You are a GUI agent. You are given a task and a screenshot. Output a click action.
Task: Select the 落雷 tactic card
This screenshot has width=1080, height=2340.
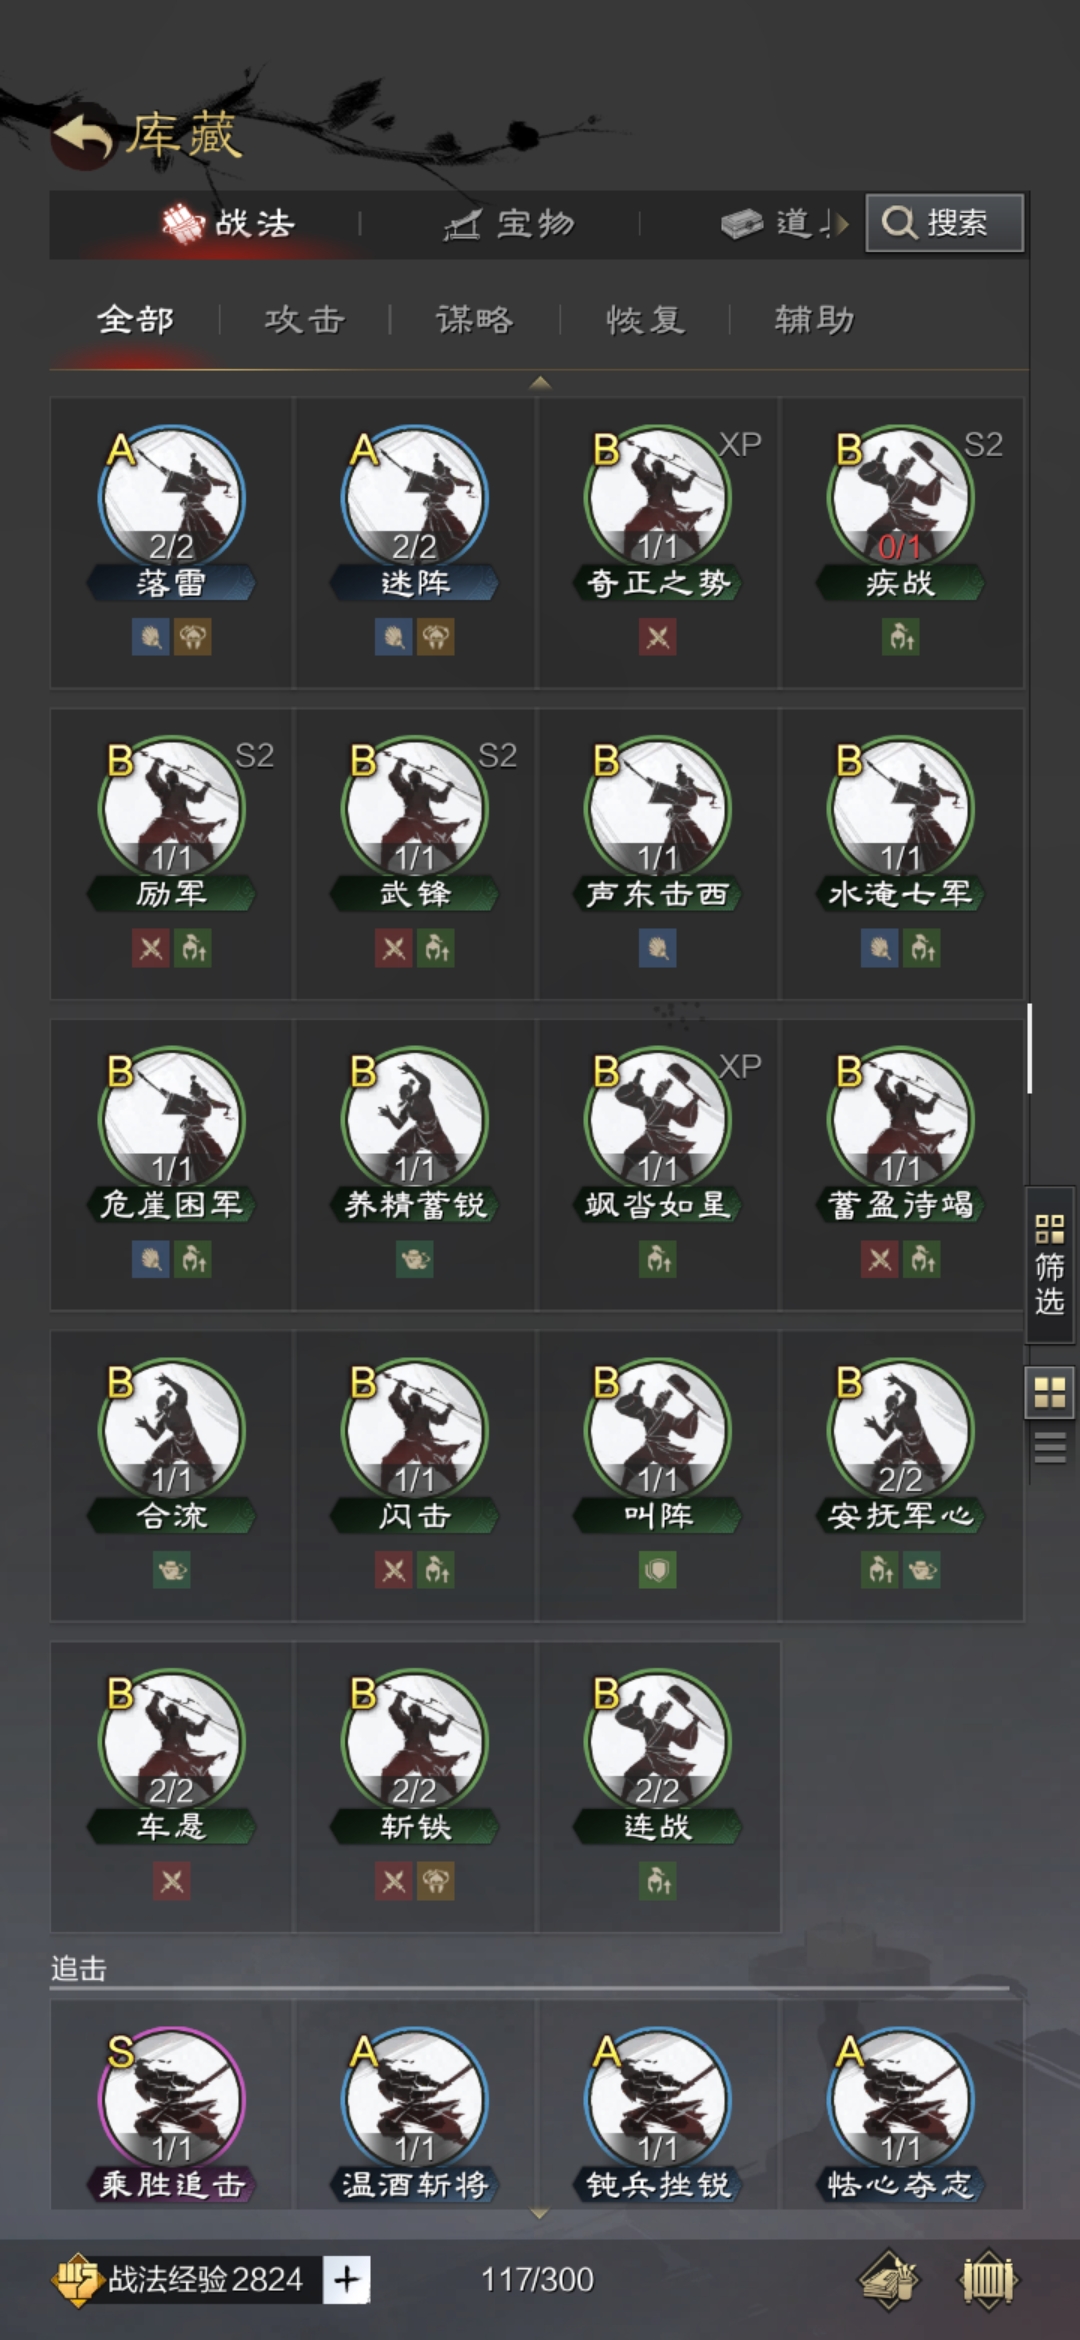pyautogui.click(x=171, y=542)
